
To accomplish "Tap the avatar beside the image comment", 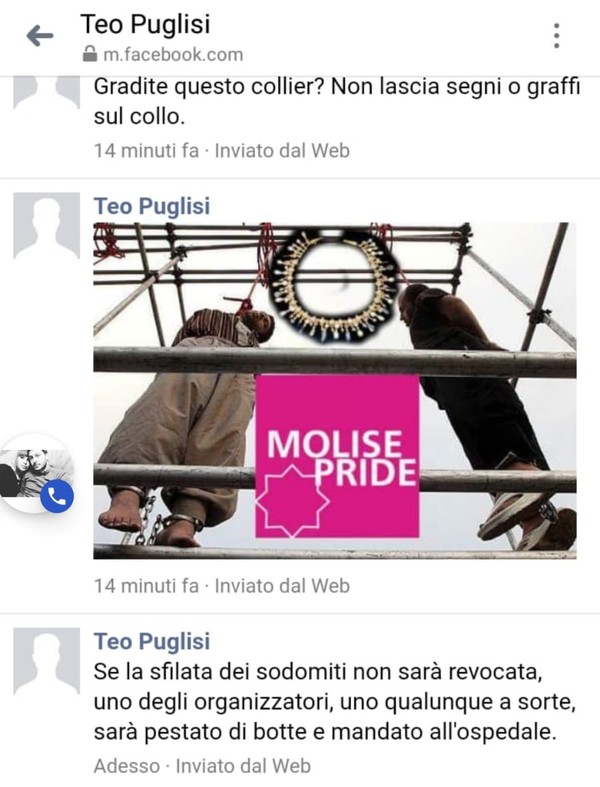I will click(x=46, y=225).
